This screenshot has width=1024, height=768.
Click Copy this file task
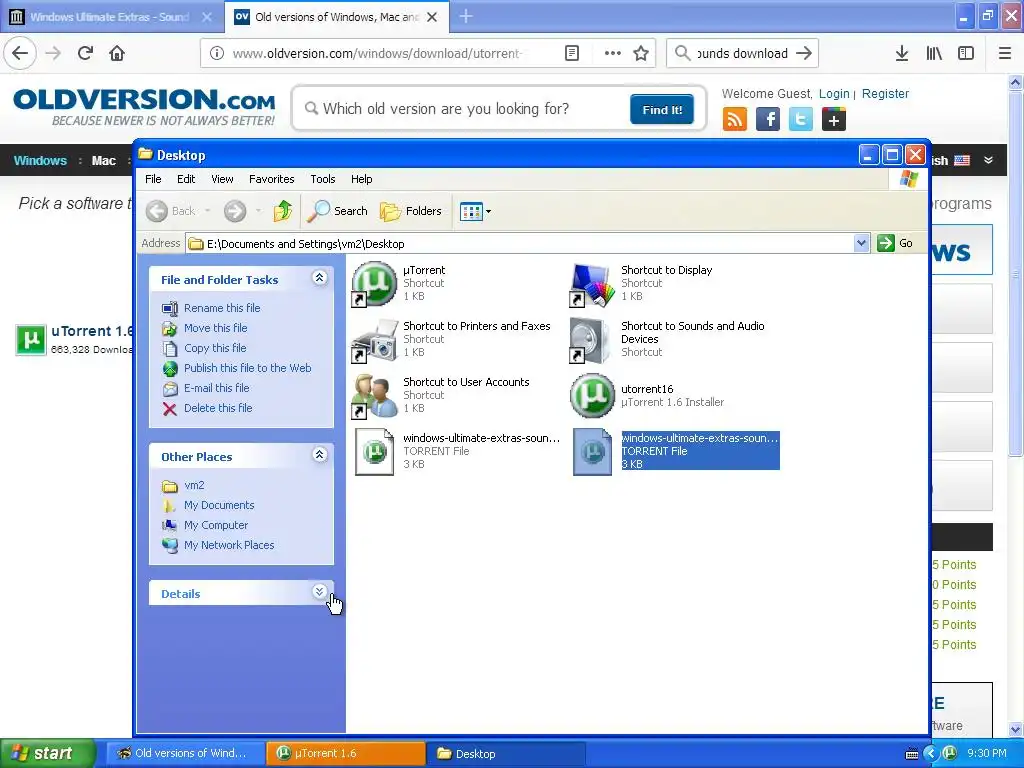pyautogui.click(x=215, y=348)
